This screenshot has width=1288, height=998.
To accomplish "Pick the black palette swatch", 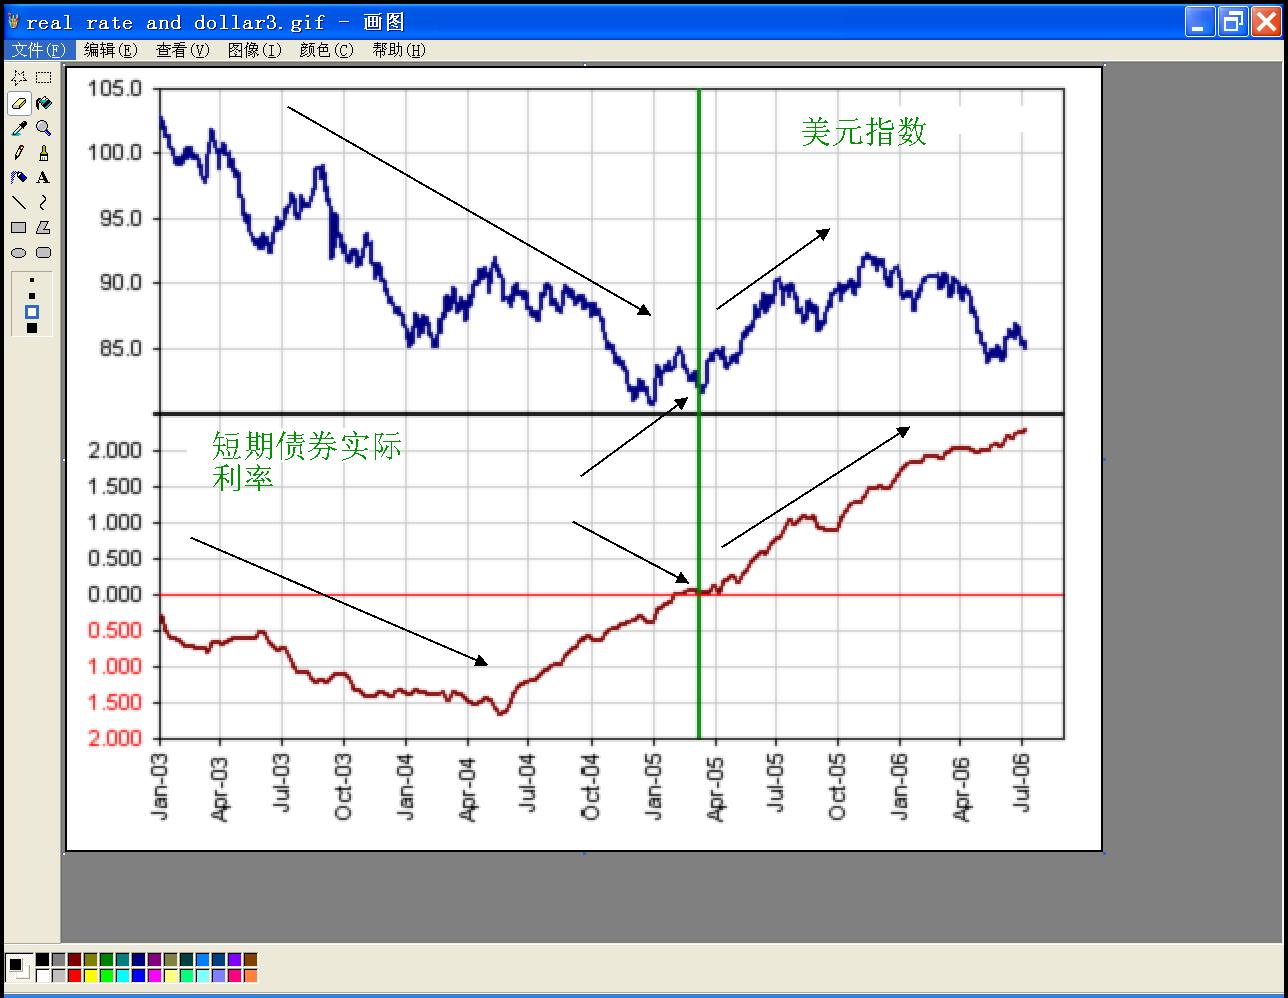I will (42, 959).
